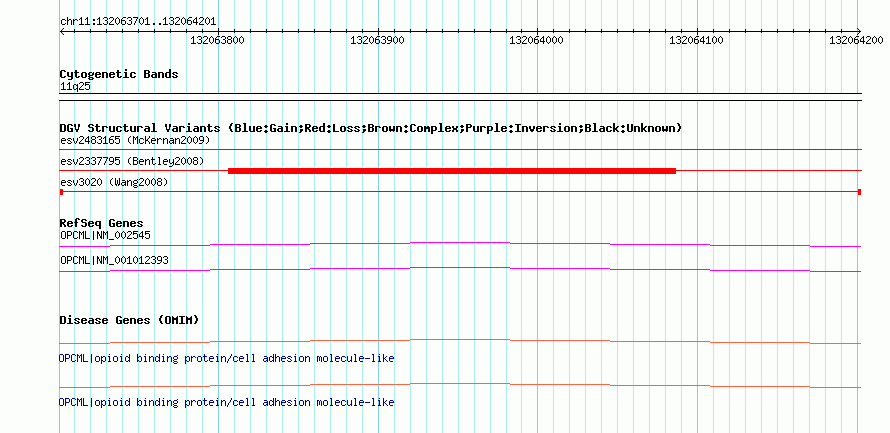The height and width of the screenshot is (433, 890).
Task: Open variant esv2337795 (Bentley2008) label
Action: coord(132,161)
